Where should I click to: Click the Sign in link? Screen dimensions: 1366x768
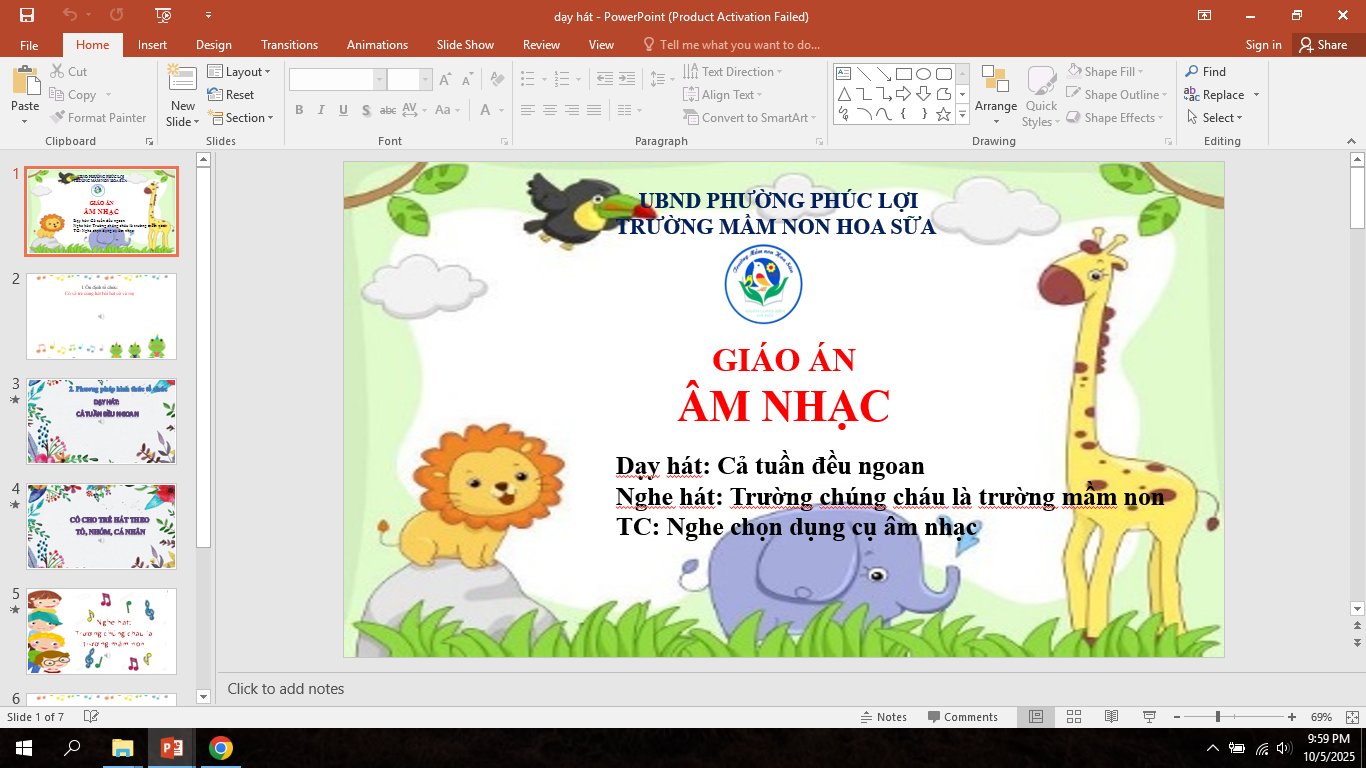pyautogui.click(x=1263, y=45)
